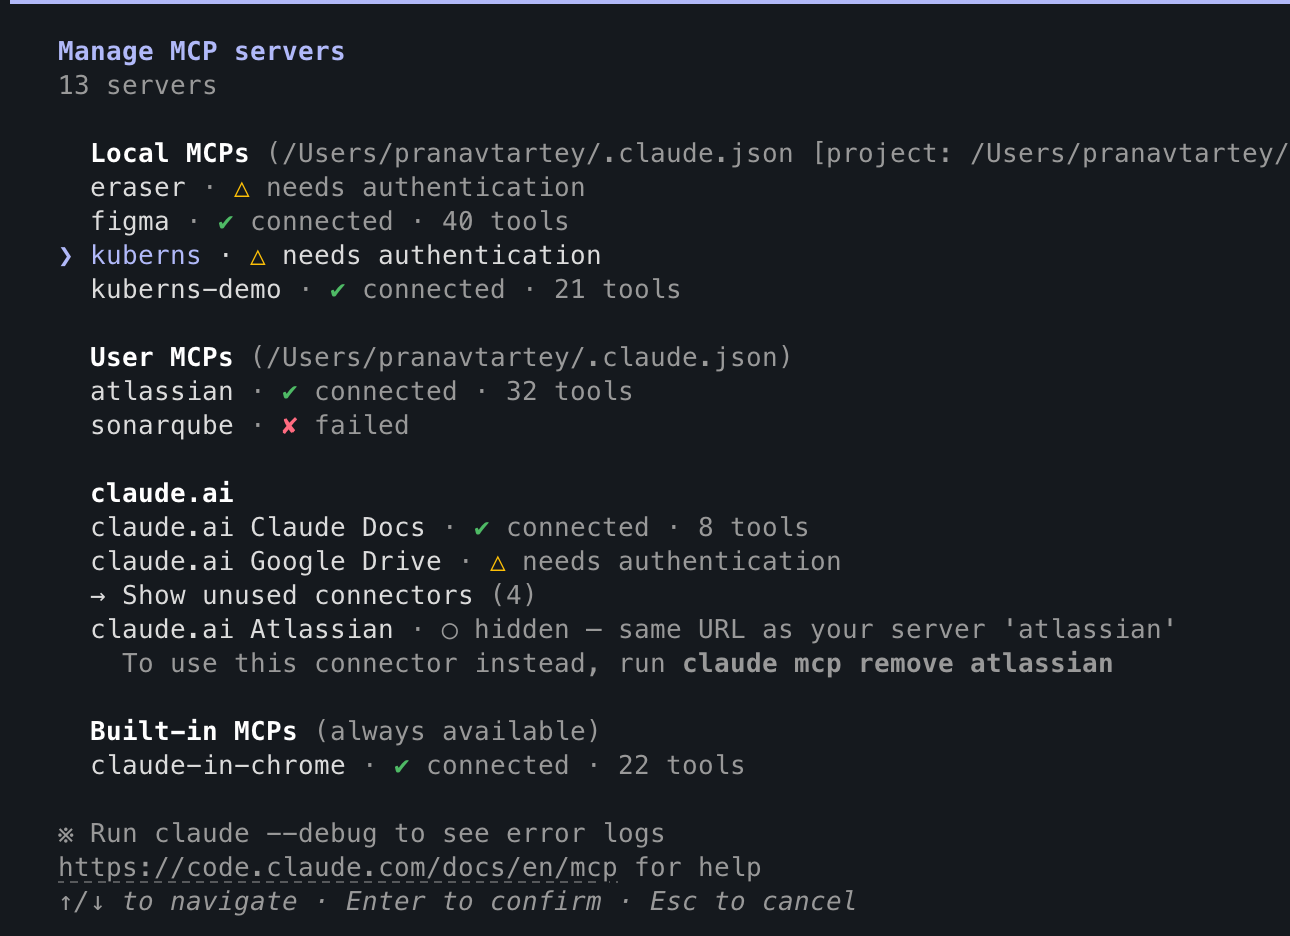Screen dimensions: 1290x936
Task: Select the figma server entry
Action: click(x=330, y=222)
